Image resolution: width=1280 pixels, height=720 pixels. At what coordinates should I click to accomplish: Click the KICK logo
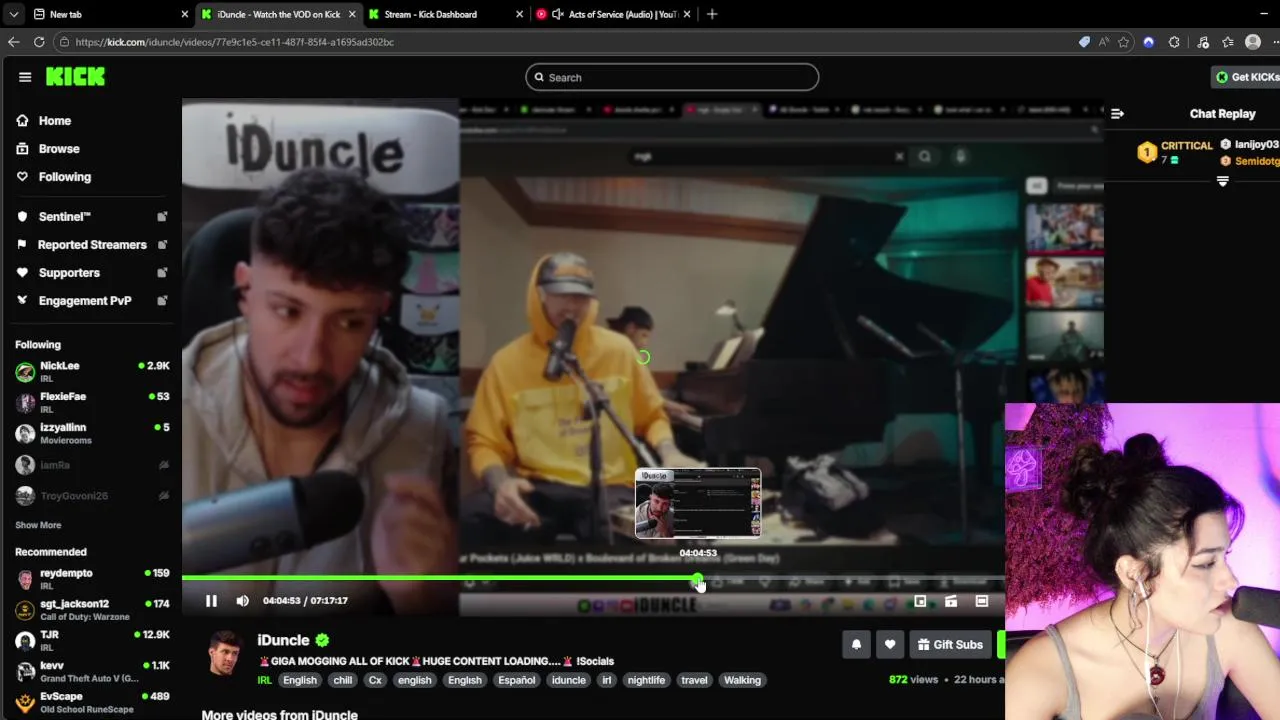(75, 77)
